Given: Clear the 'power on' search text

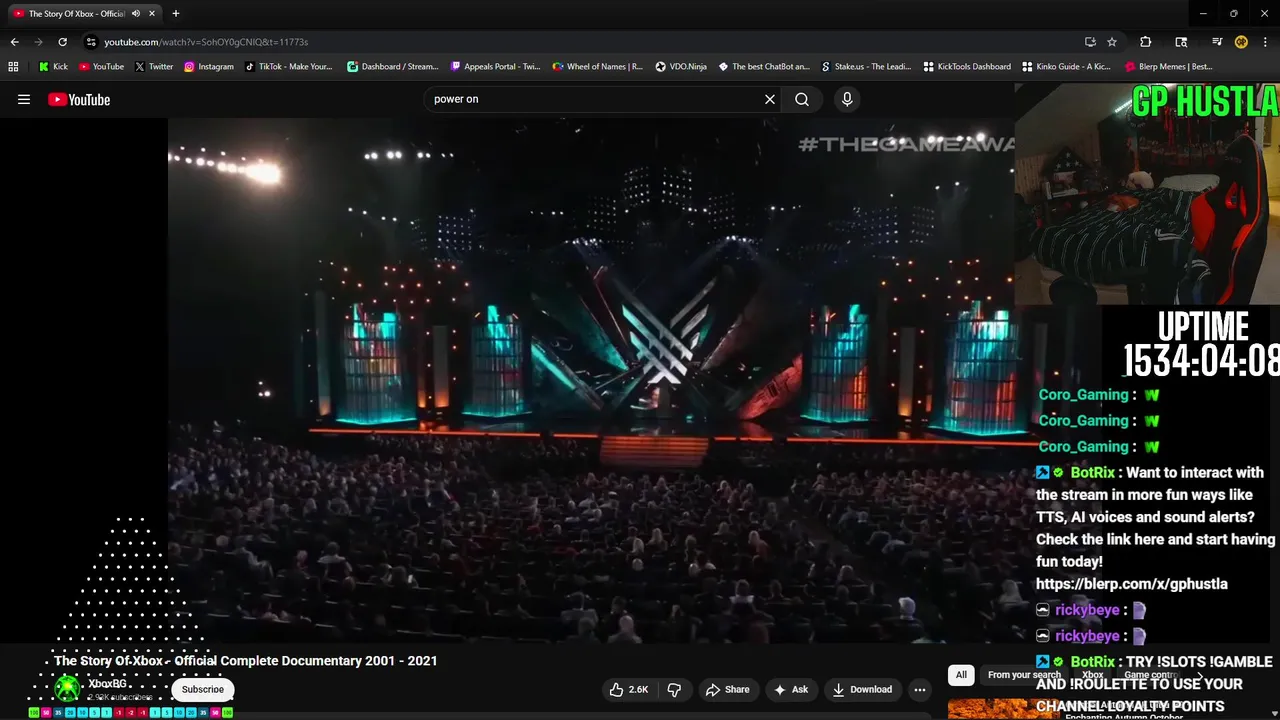Looking at the screenshot, I should coord(770,99).
